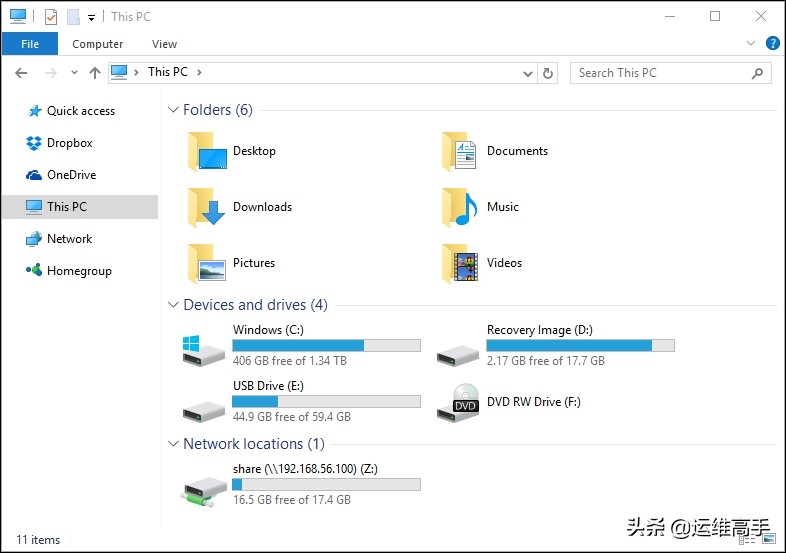
Task: Open the File menu
Action: tap(30, 44)
